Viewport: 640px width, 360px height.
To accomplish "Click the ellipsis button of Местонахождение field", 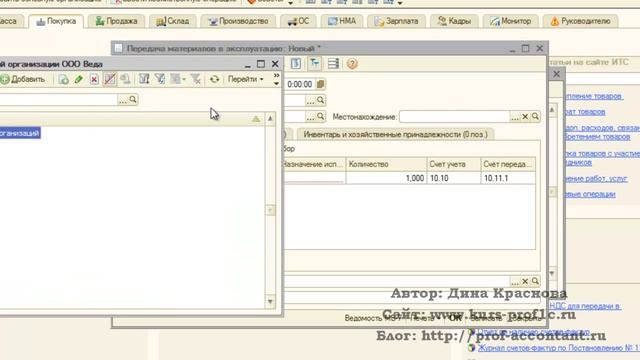I will (x=515, y=117).
